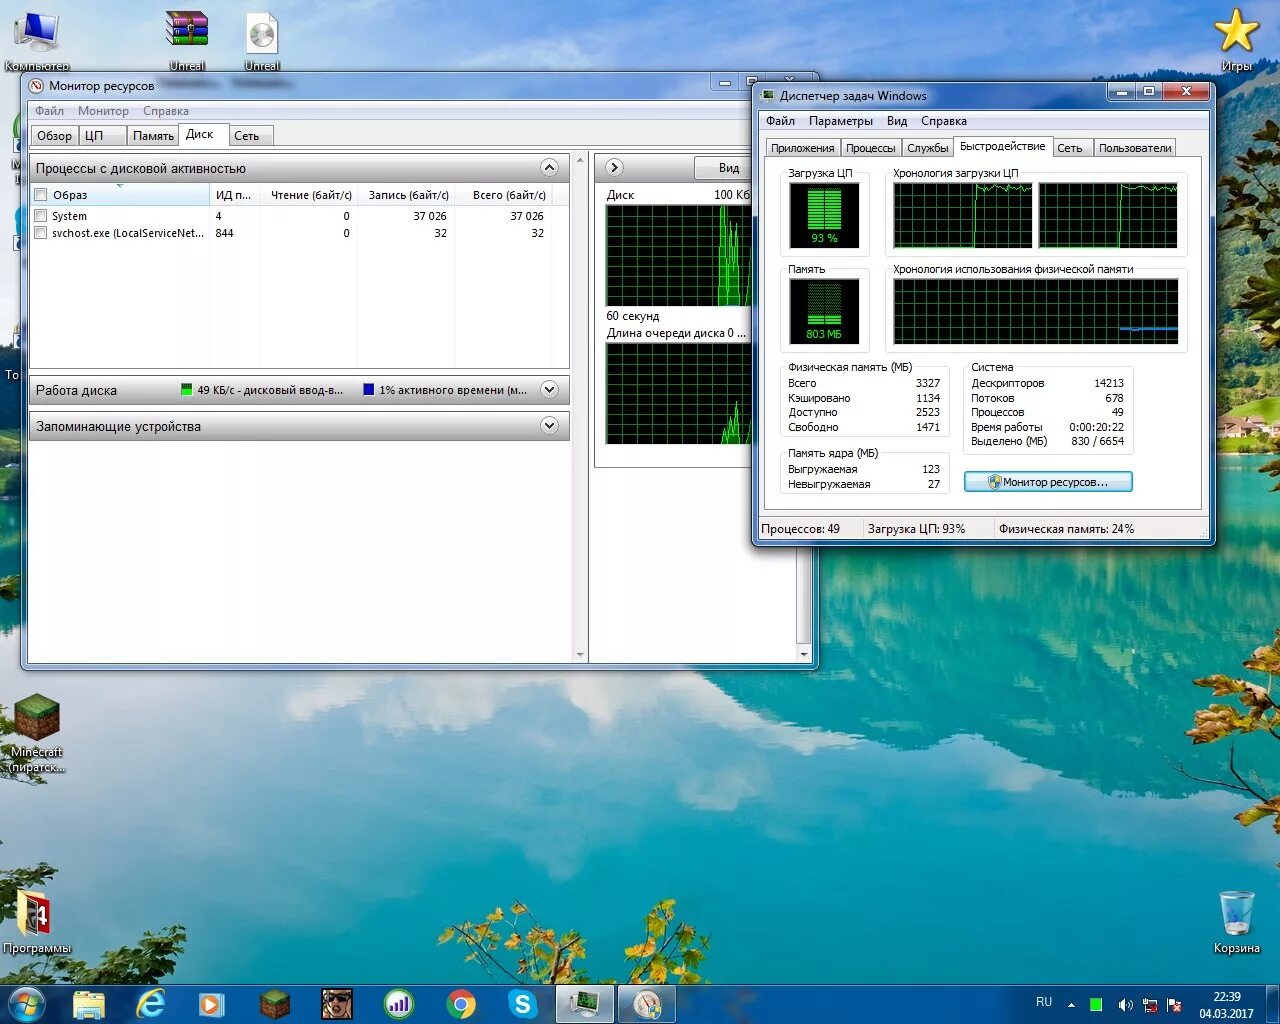Screen dimensions: 1280x1024
Task: Open Параметры menu in Task Manager
Action: point(841,121)
